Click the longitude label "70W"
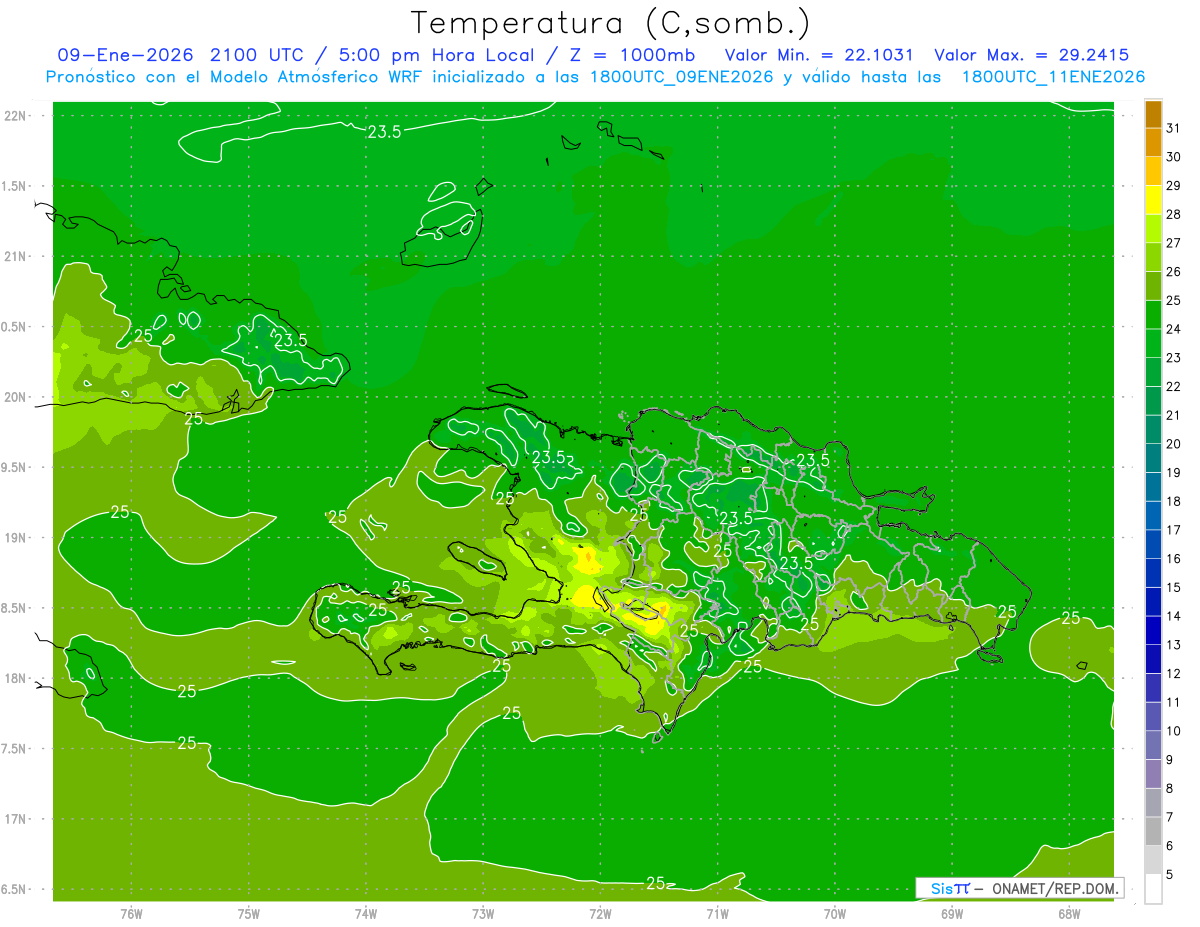 [x=835, y=913]
